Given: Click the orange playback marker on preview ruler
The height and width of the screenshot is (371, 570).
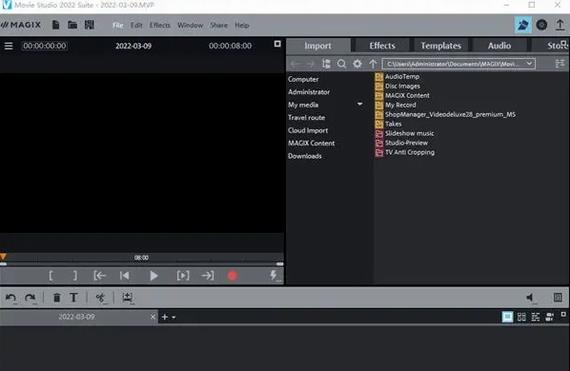Looking at the screenshot, I should [3, 257].
